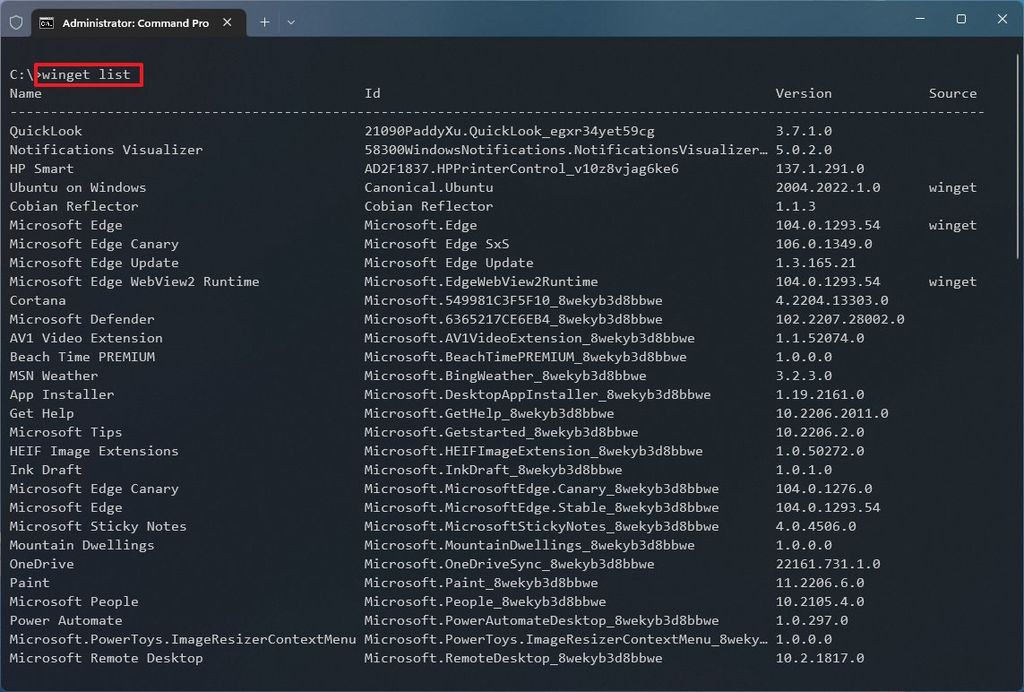This screenshot has width=1024, height=692.
Task: Click the security shield icon in the title bar
Action: pos(16,22)
